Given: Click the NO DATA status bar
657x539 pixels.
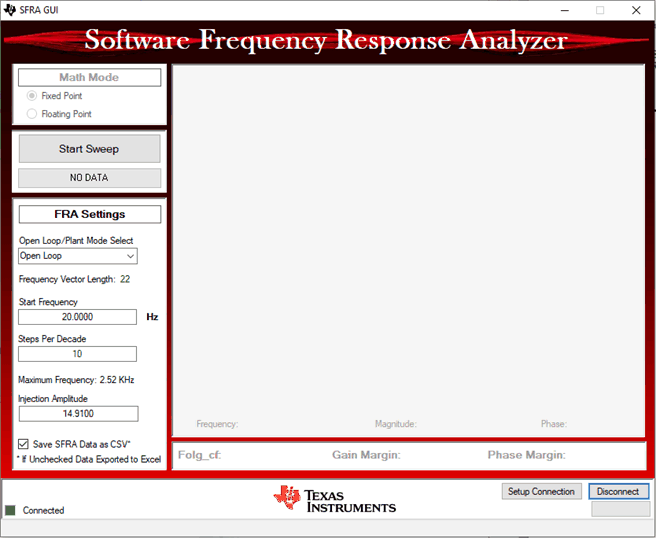Looking at the screenshot, I should tap(89, 178).
